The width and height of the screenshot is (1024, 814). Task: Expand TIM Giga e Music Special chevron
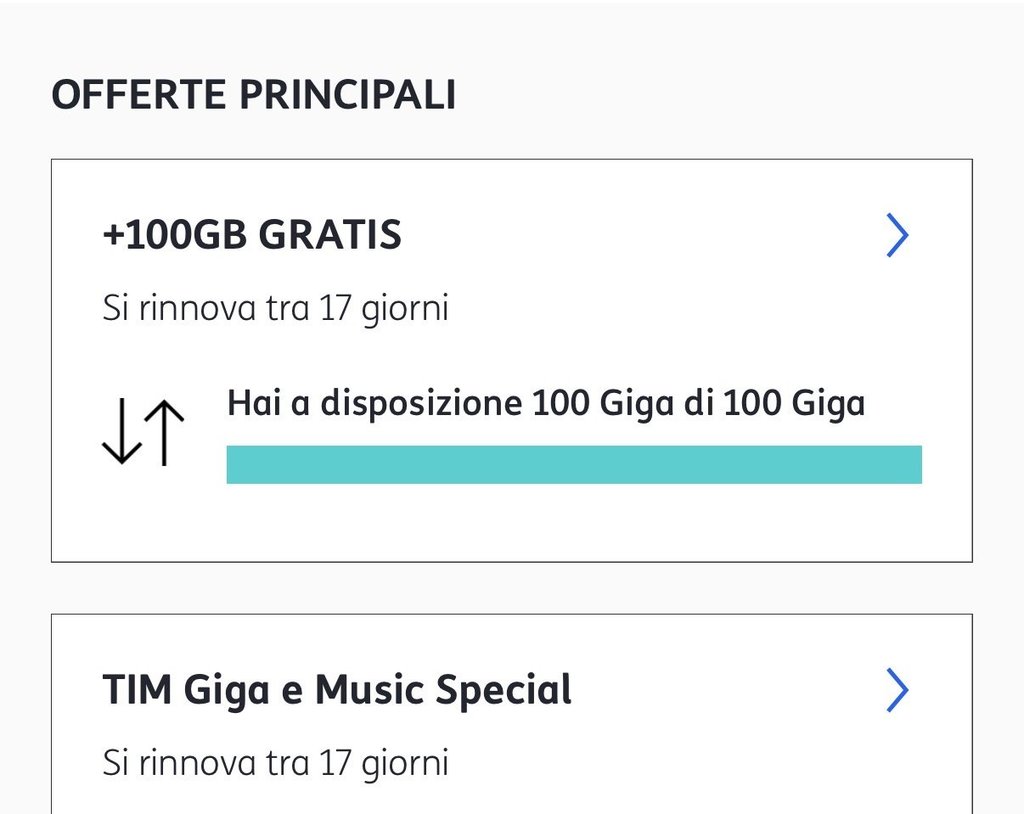897,691
